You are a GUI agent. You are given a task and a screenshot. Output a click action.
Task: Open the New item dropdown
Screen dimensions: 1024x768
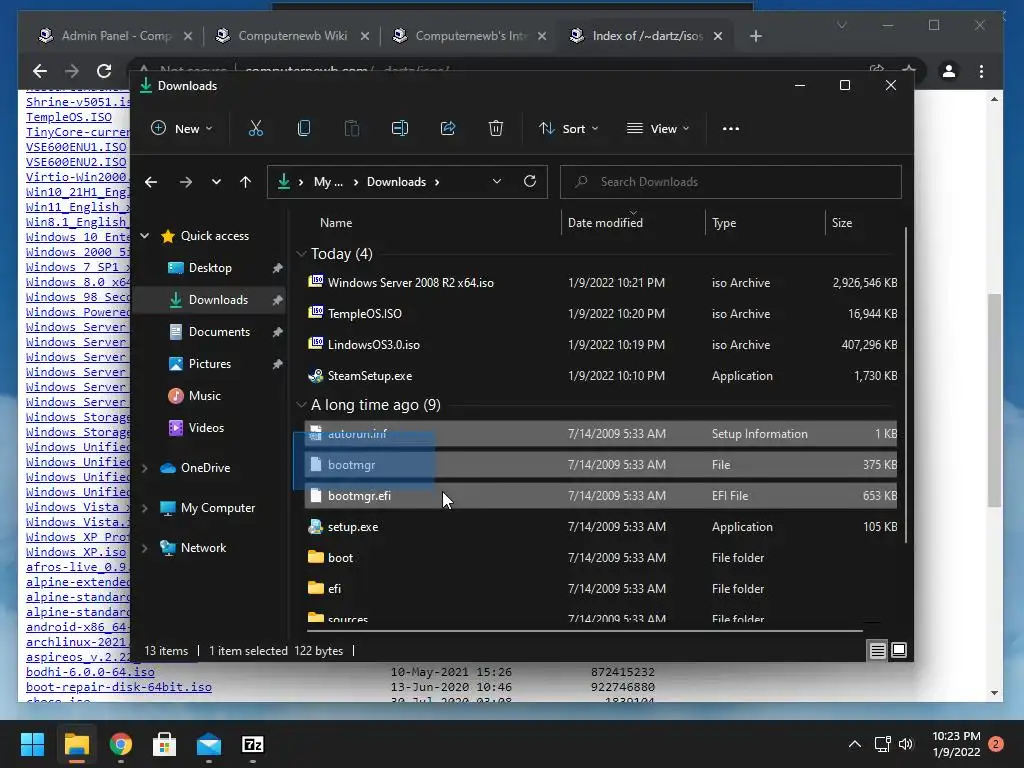[182, 129]
